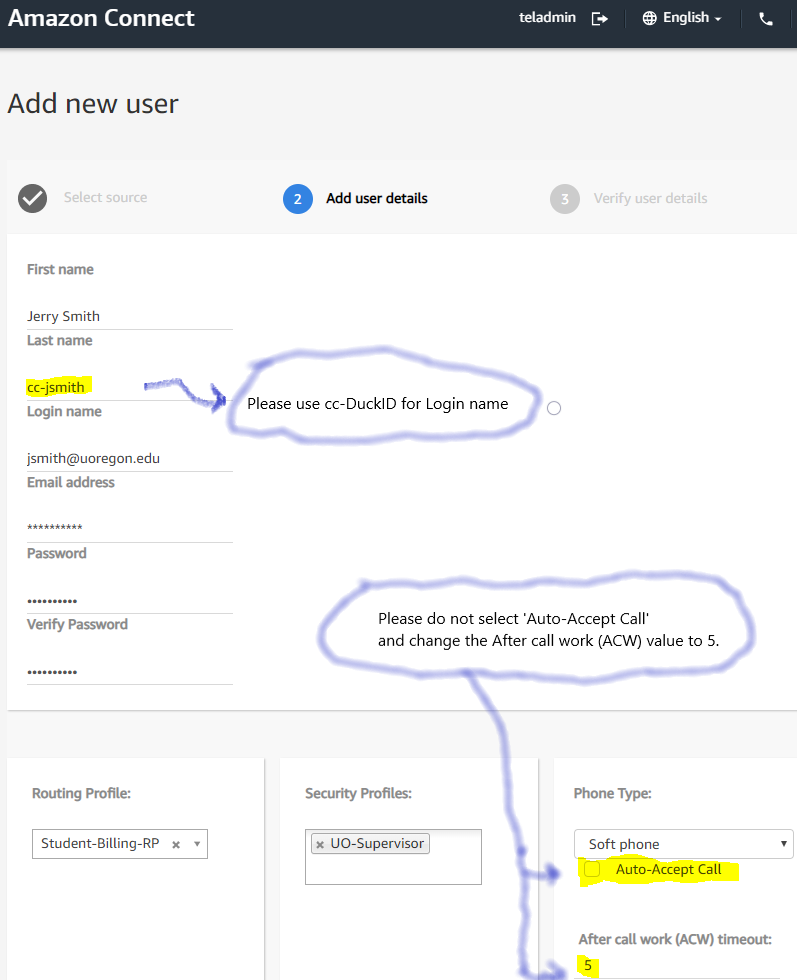Click step 3 circle icon
The image size is (797, 980).
click(564, 199)
